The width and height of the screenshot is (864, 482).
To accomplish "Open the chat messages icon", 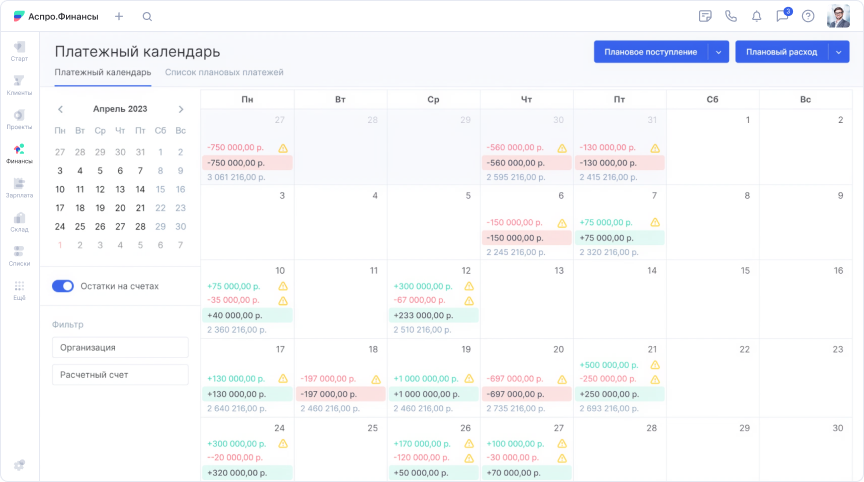I will coord(782,16).
